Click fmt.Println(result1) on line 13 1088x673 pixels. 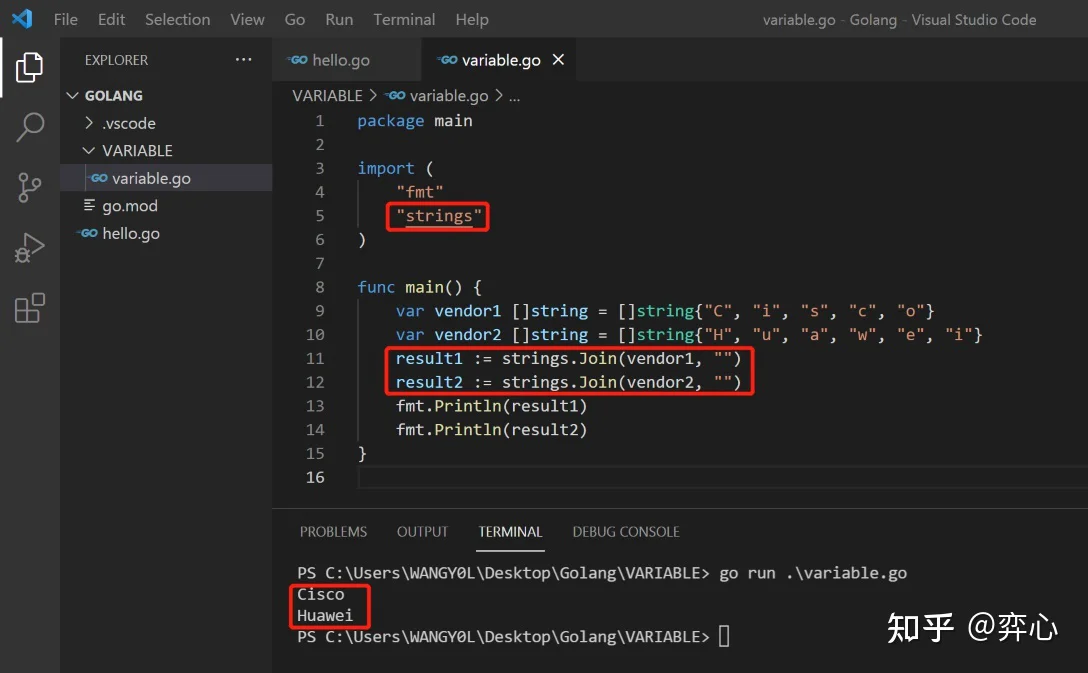coord(491,406)
